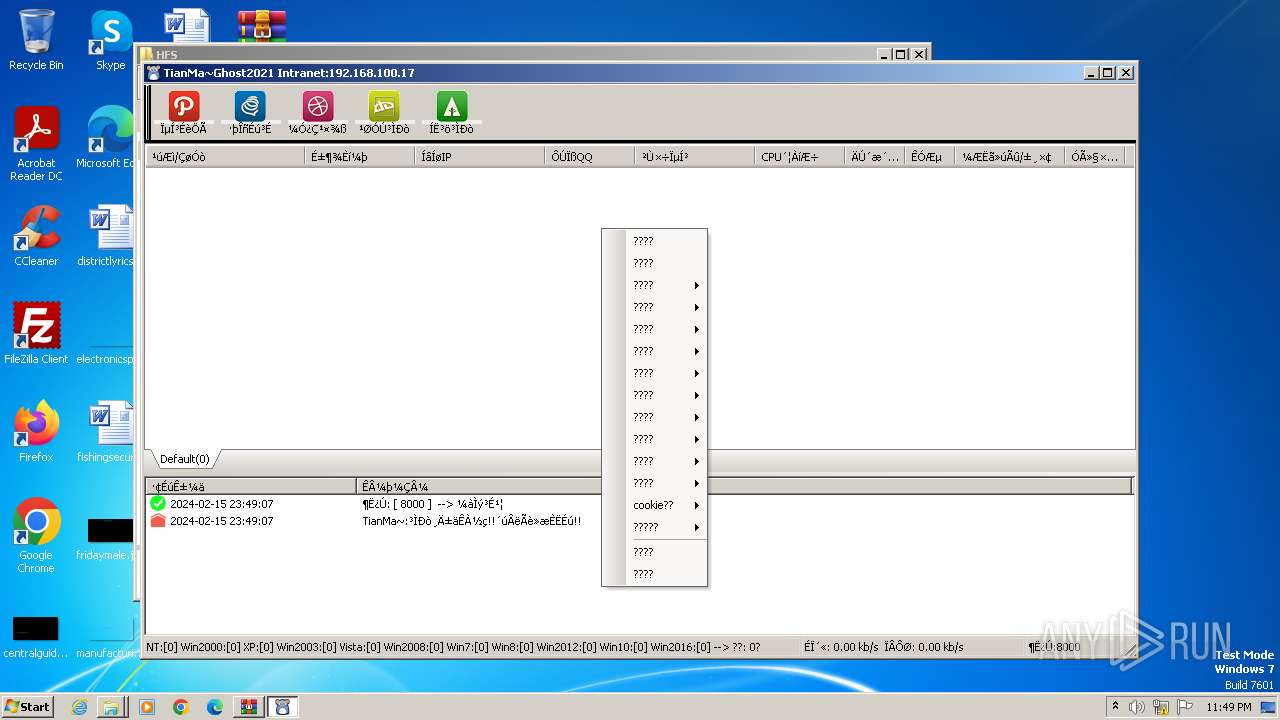The image size is (1280, 720).
Task: Click the OS counts status bar text
Action: pyautogui.click(x=453, y=647)
